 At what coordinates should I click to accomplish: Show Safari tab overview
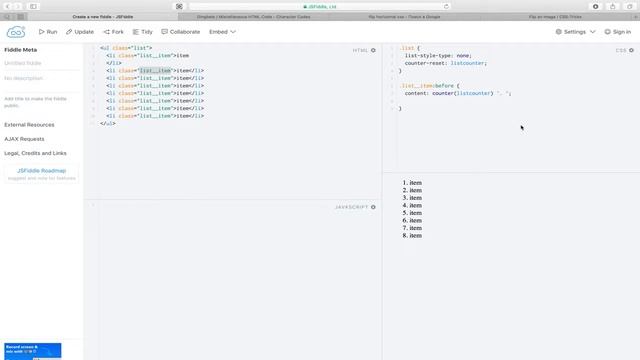(x=630, y=7)
